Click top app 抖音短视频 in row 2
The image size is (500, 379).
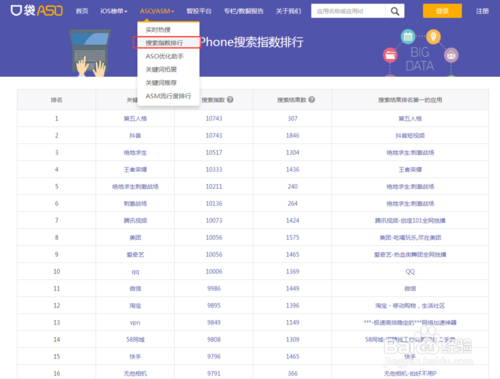click(x=410, y=135)
